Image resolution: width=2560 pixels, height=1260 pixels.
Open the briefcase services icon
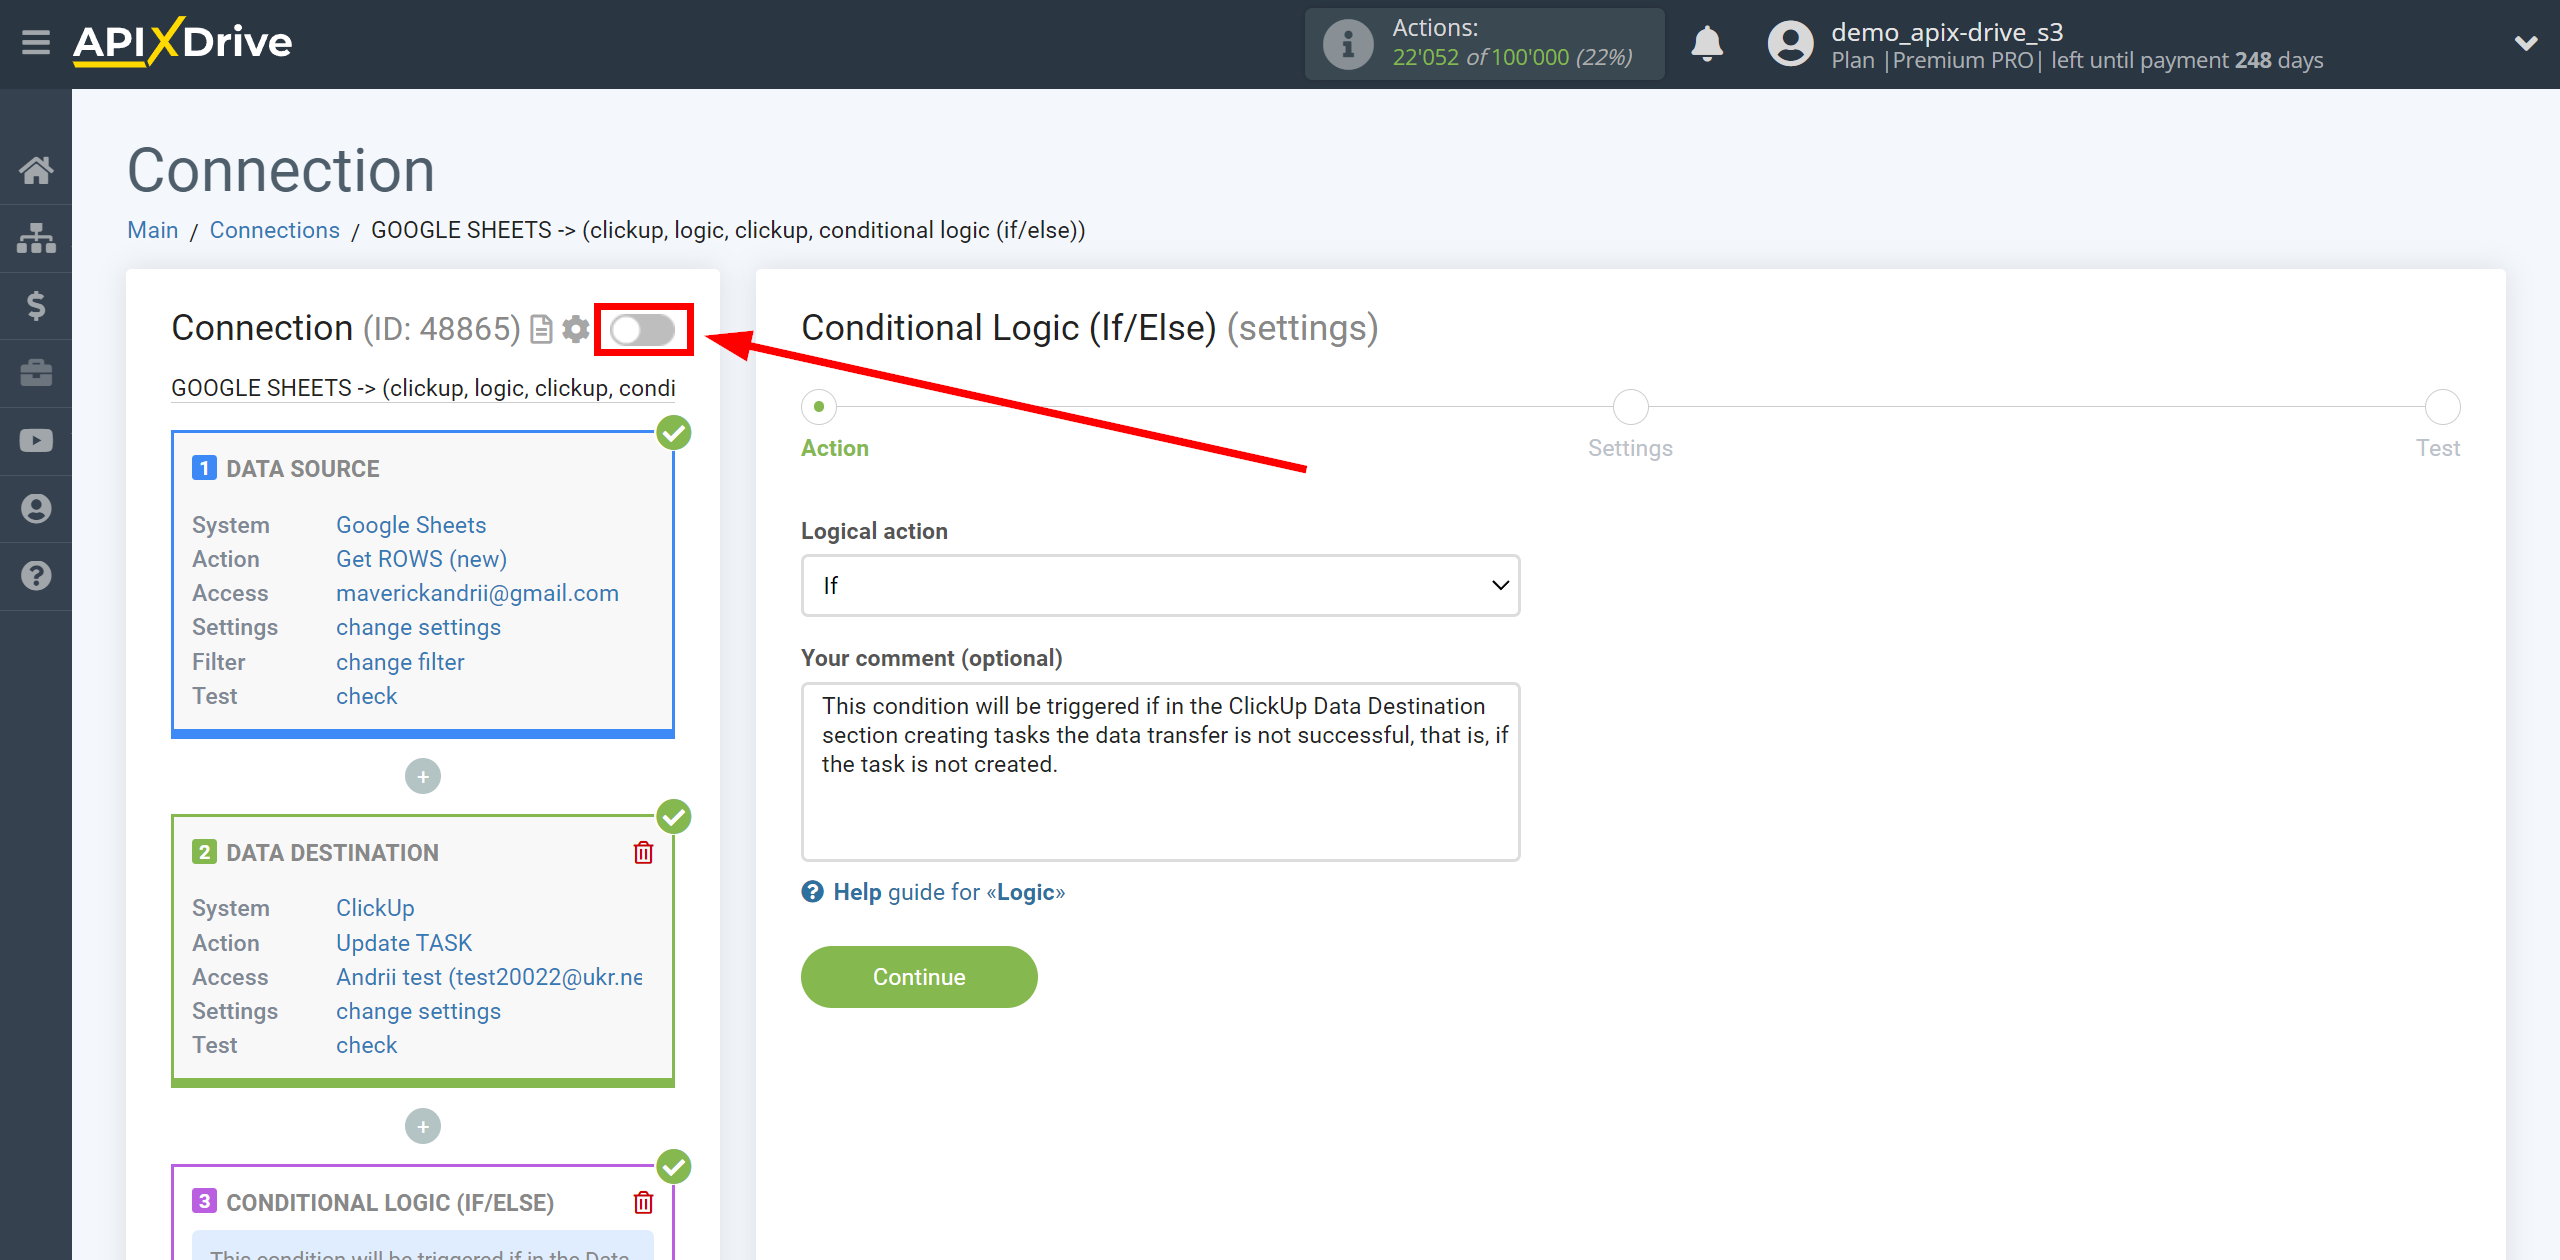[36, 373]
